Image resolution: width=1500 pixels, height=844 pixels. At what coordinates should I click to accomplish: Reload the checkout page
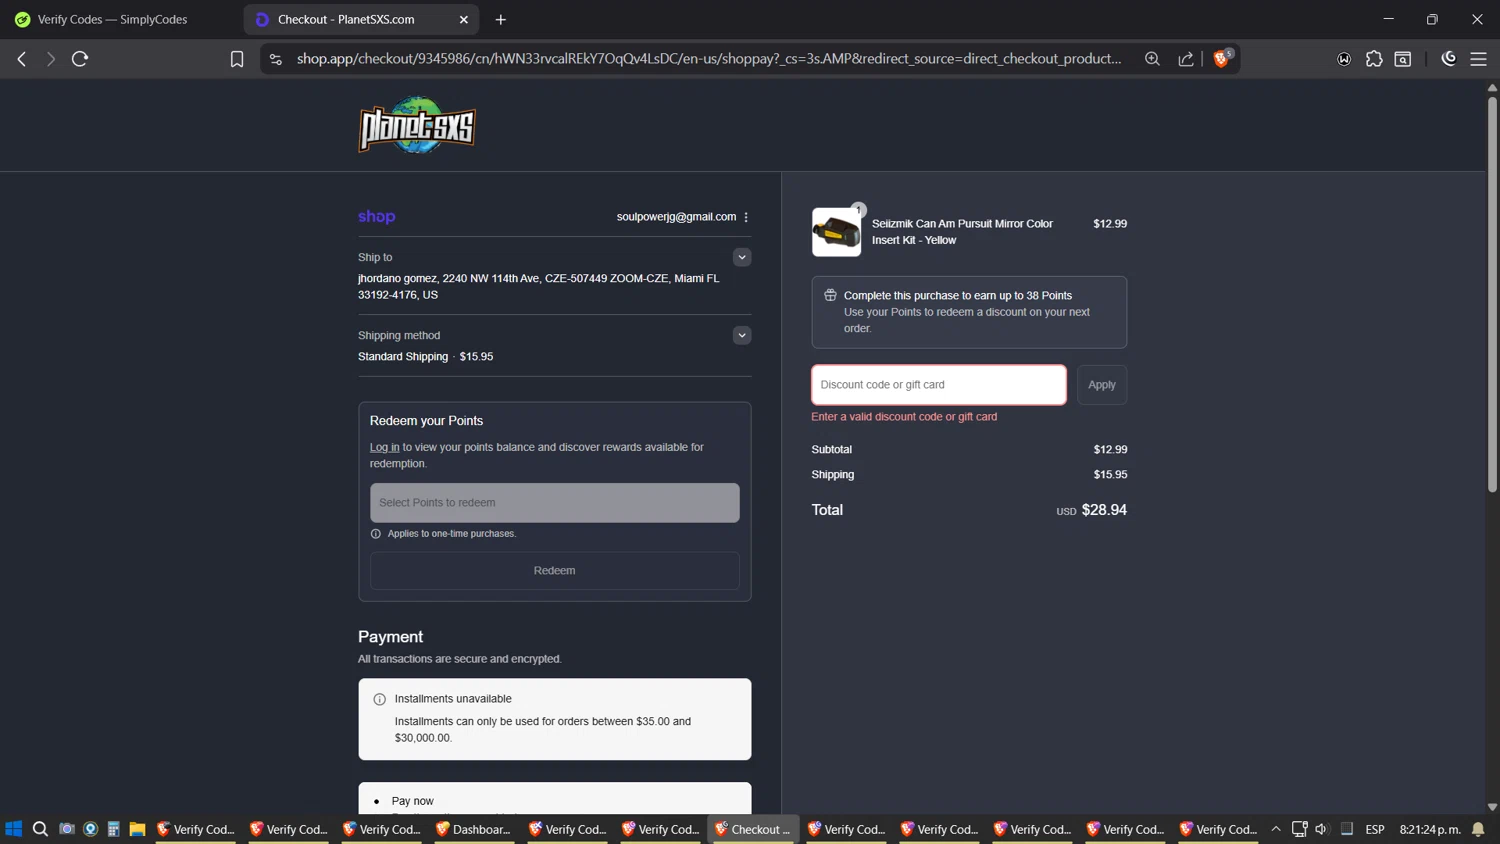coord(80,59)
